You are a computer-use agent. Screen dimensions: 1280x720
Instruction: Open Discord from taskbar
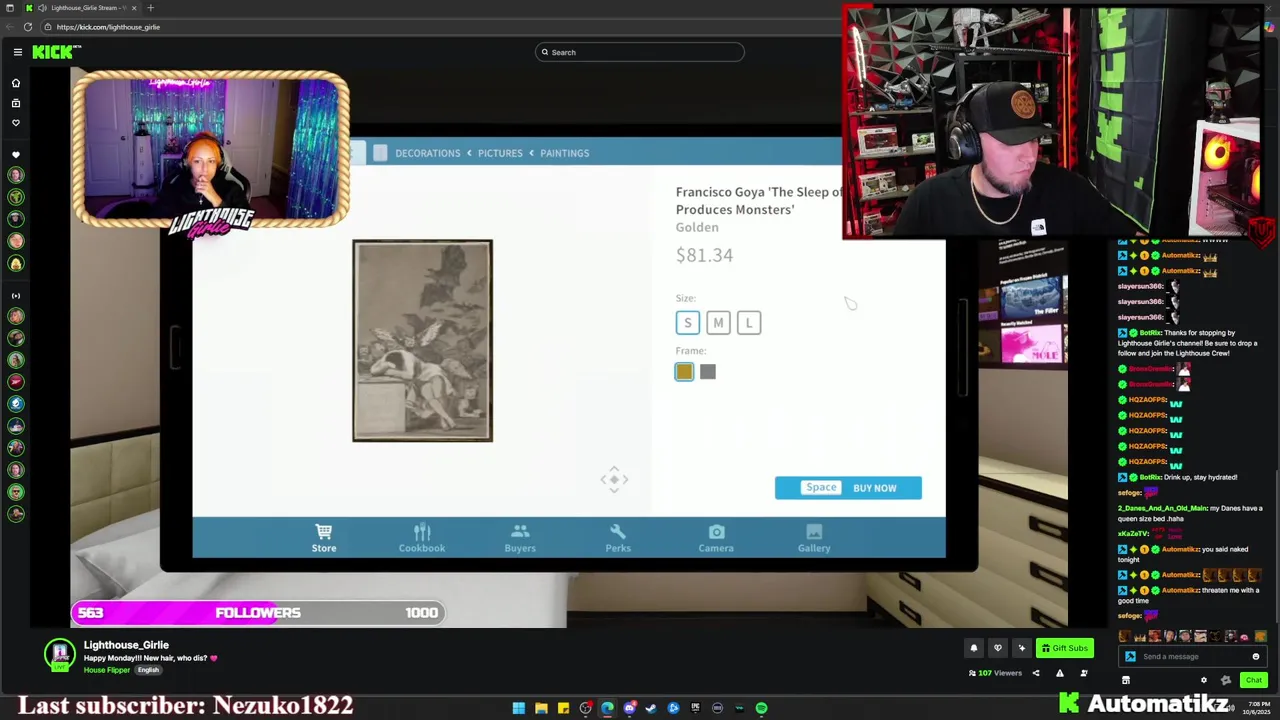coord(629,708)
